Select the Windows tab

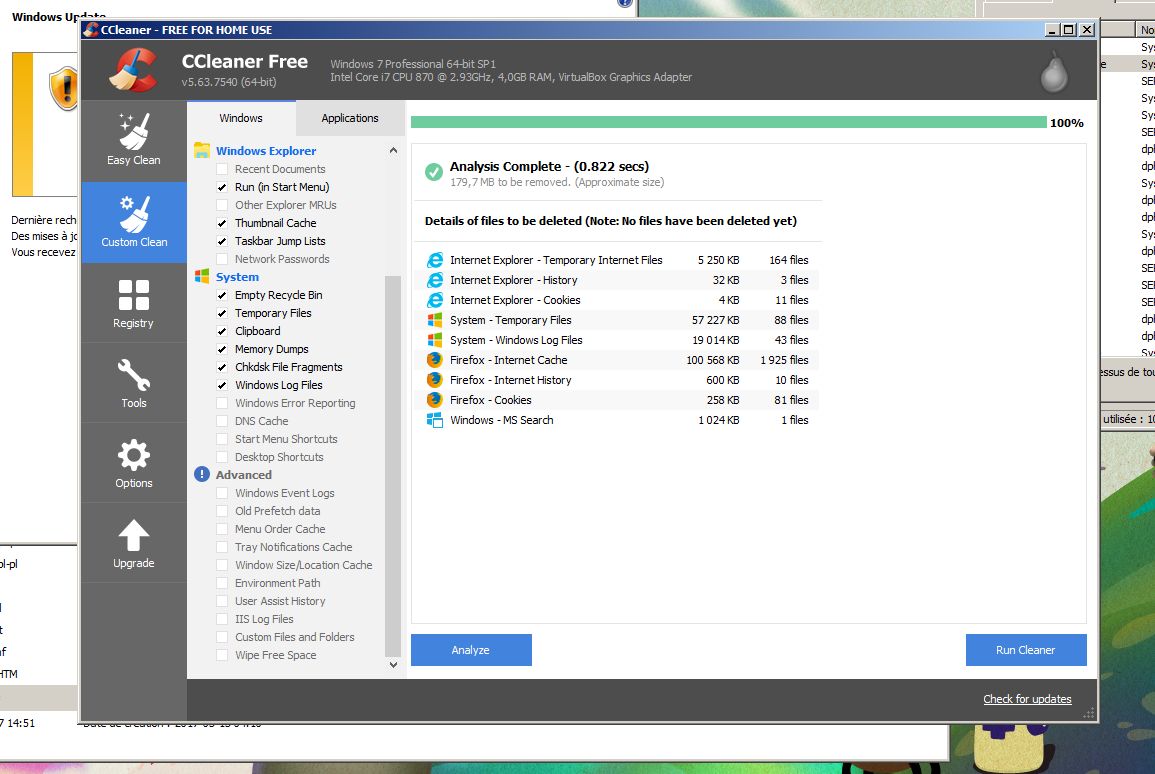coord(240,117)
